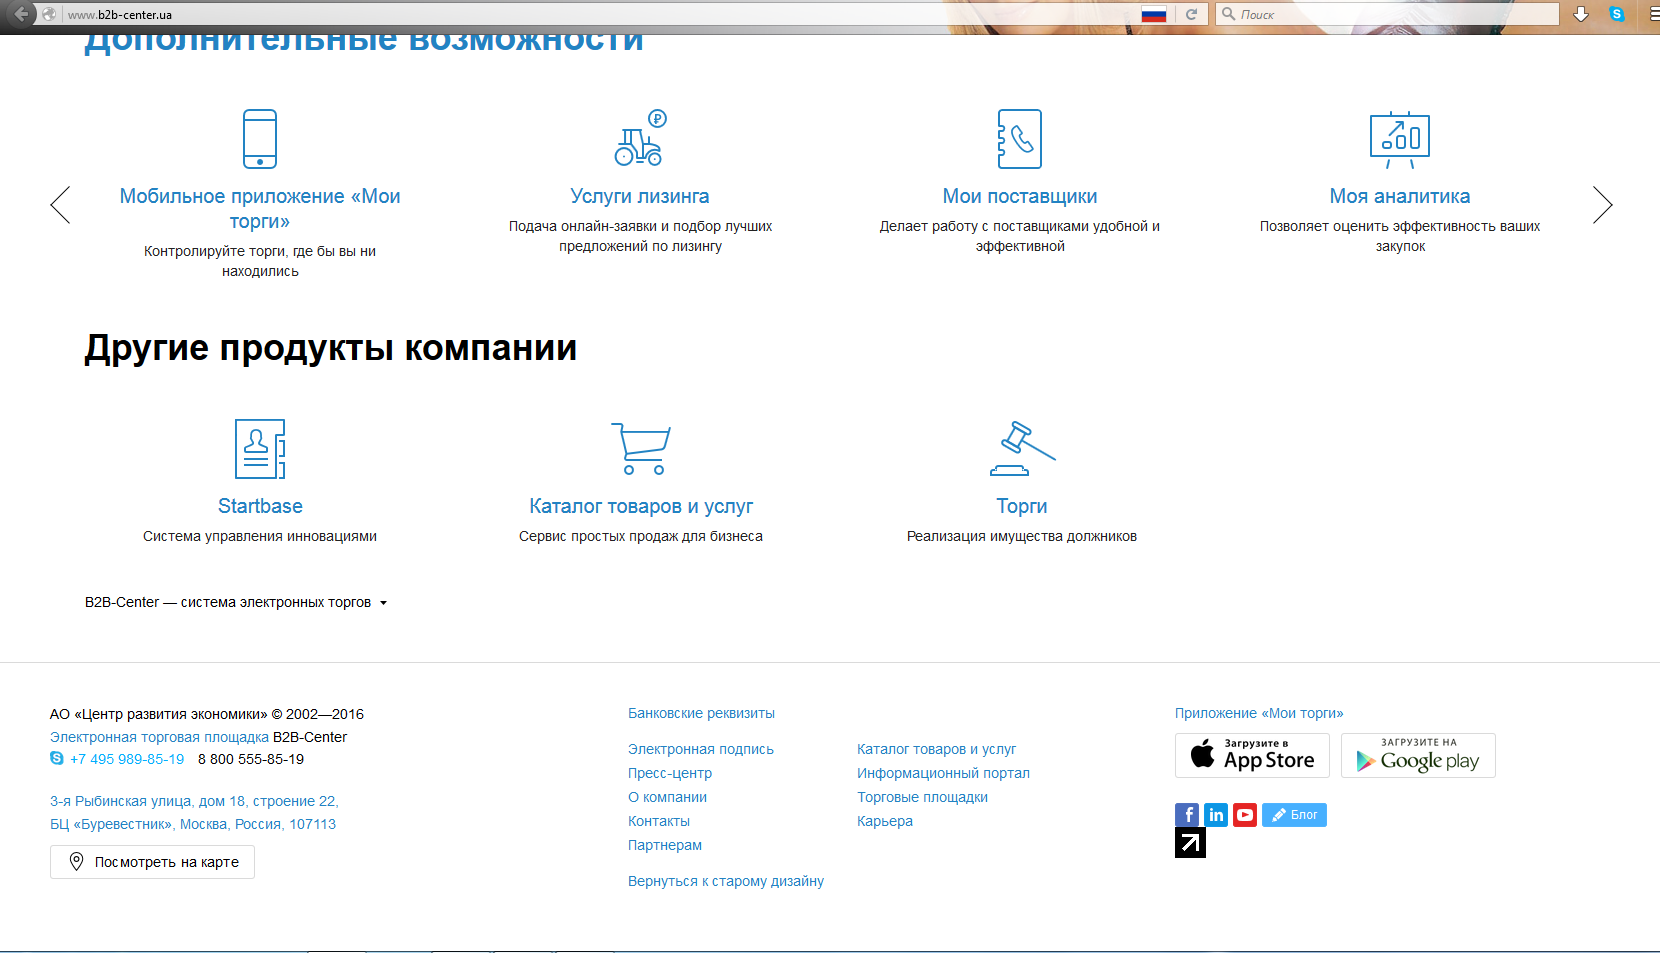Click the auction gavel icon for Торги
The height and width of the screenshot is (953, 1660).
pyautogui.click(x=1022, y=448)
